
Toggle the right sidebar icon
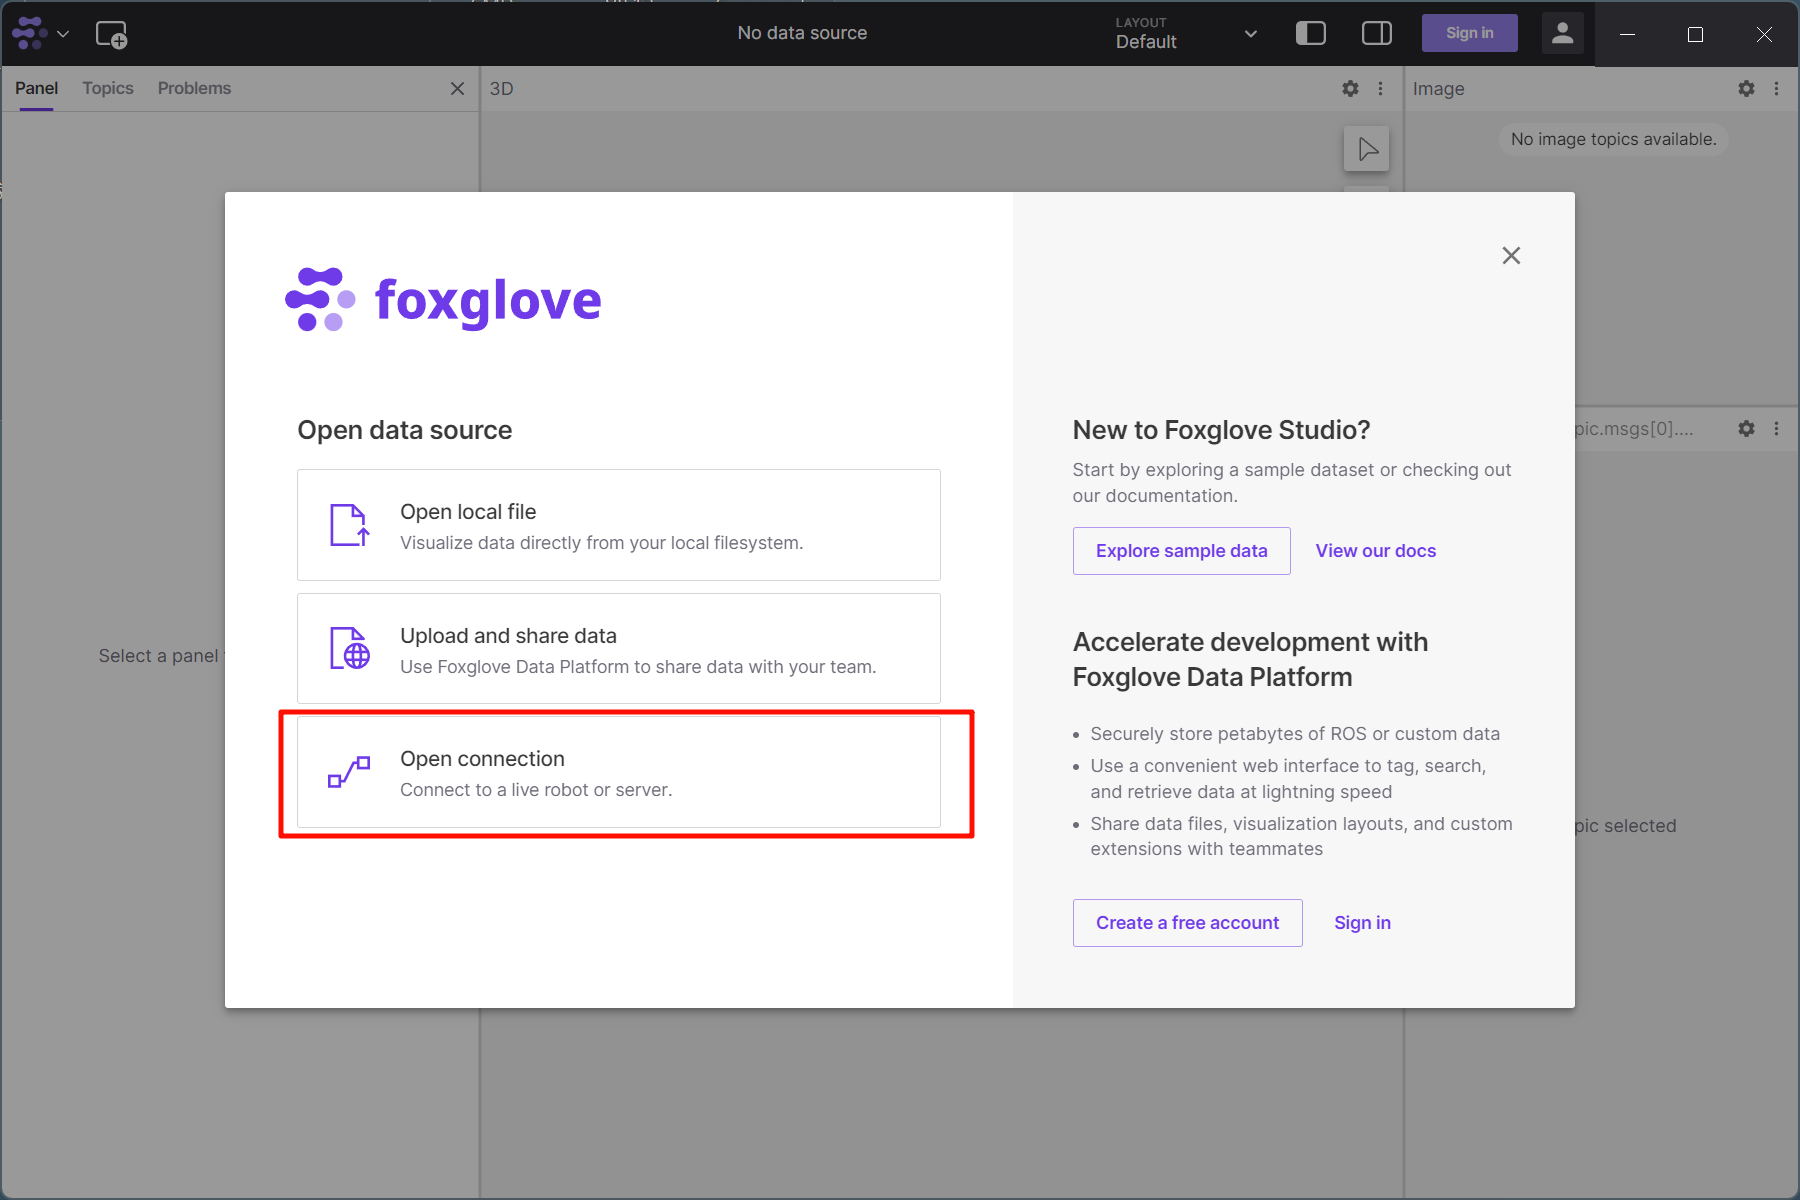coord(1377,33)
